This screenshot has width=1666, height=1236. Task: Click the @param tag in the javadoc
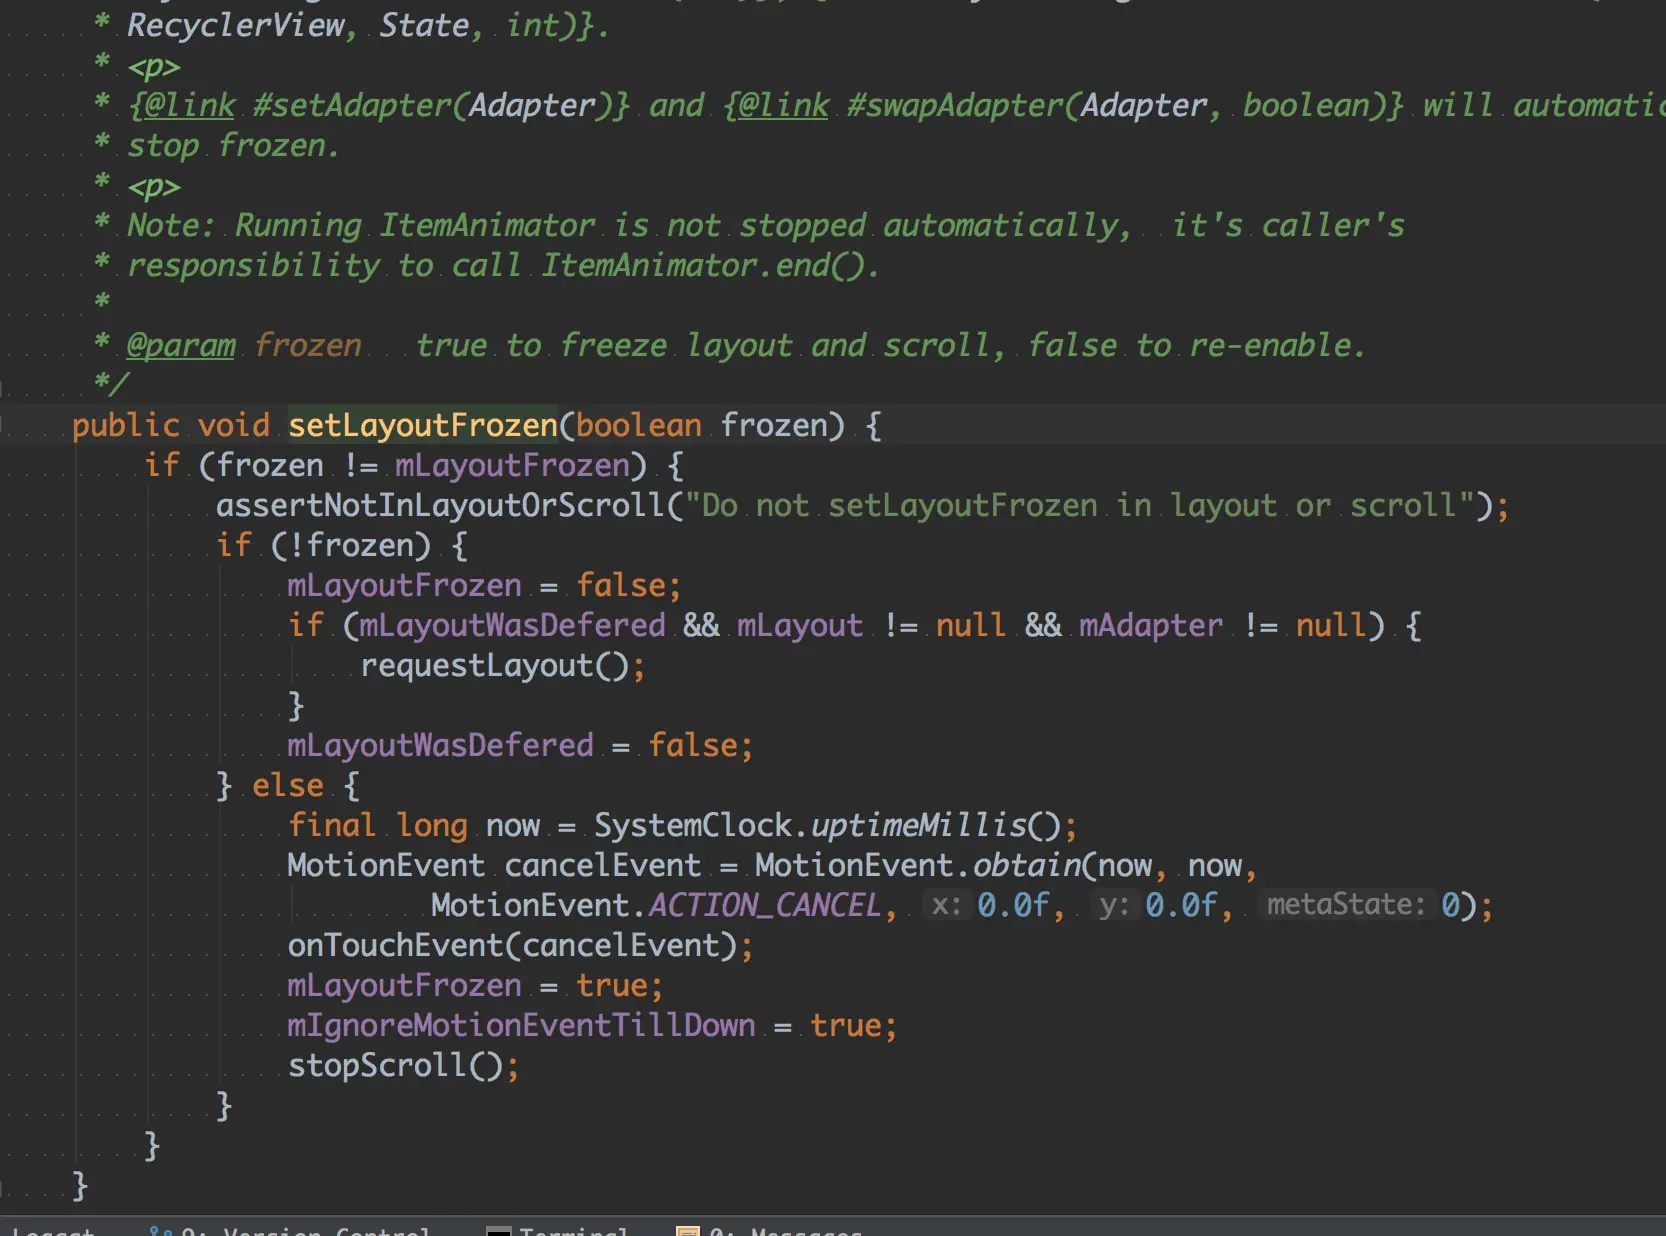[x=181, y=346]
